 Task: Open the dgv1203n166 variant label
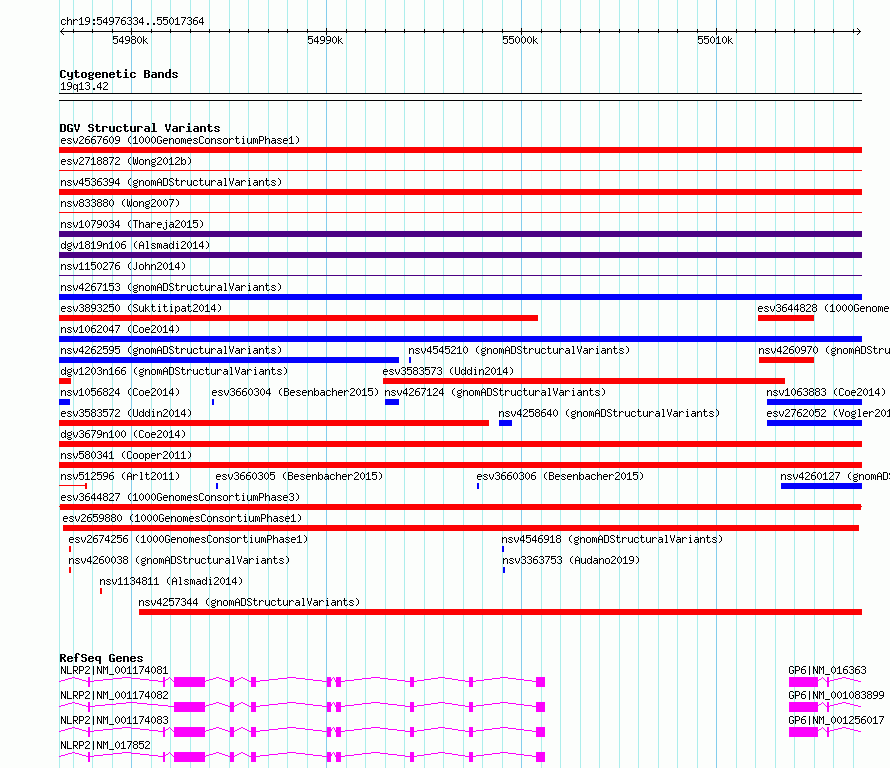click(174, 371)
